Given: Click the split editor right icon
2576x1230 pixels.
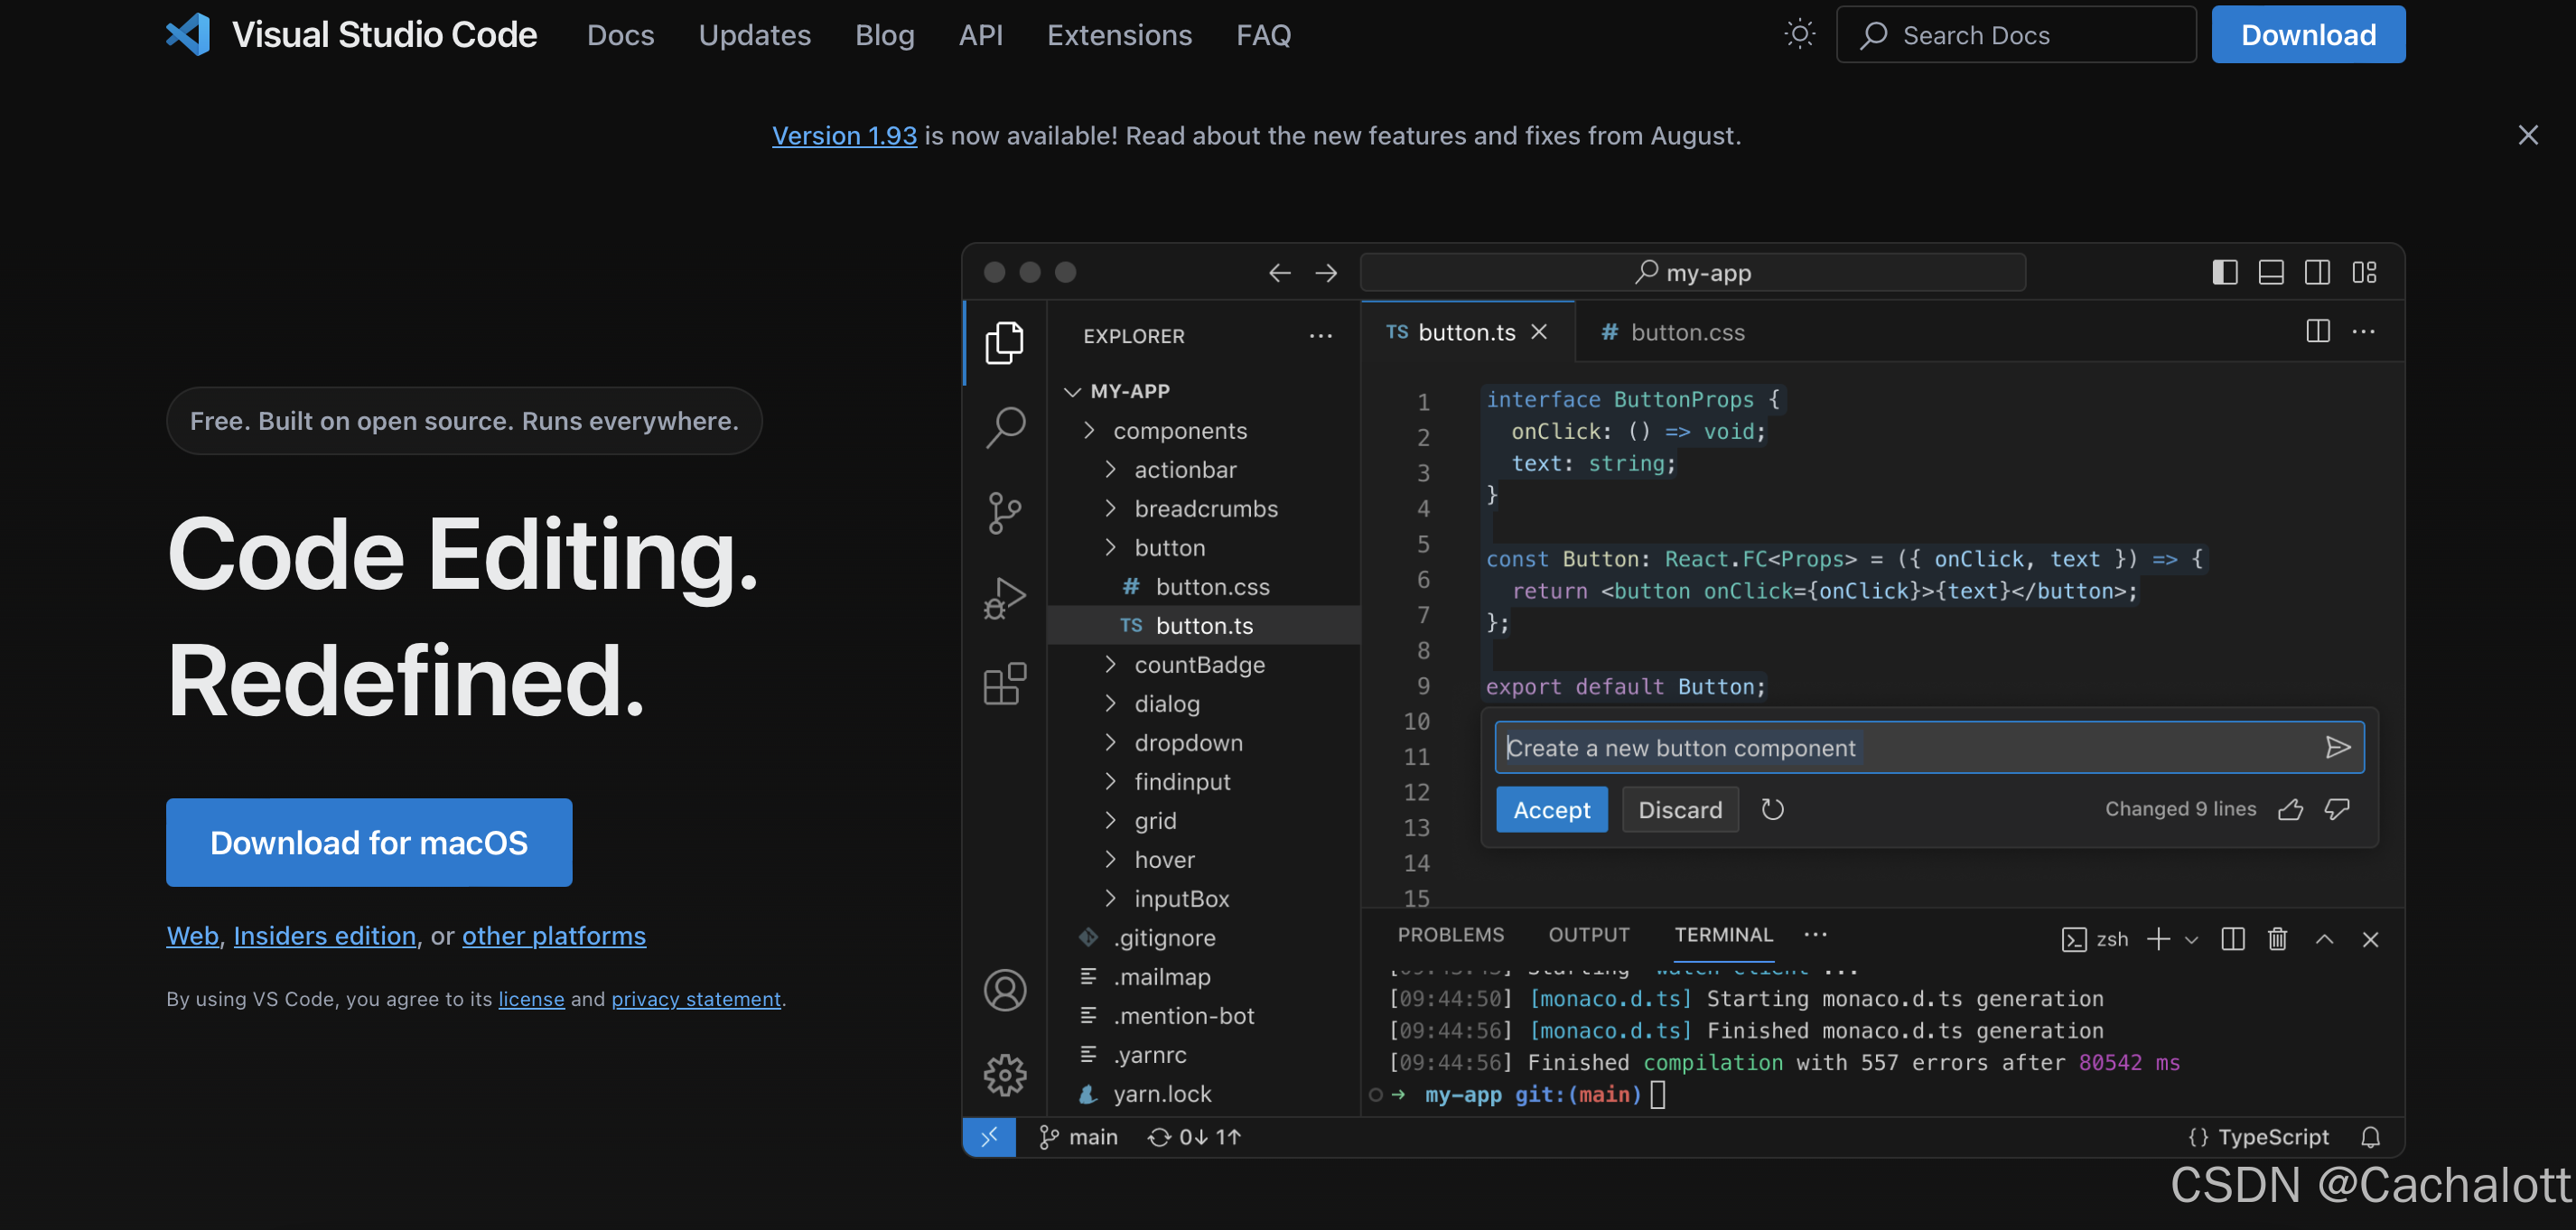Looking at the screenshot, I should point(2317,331).
